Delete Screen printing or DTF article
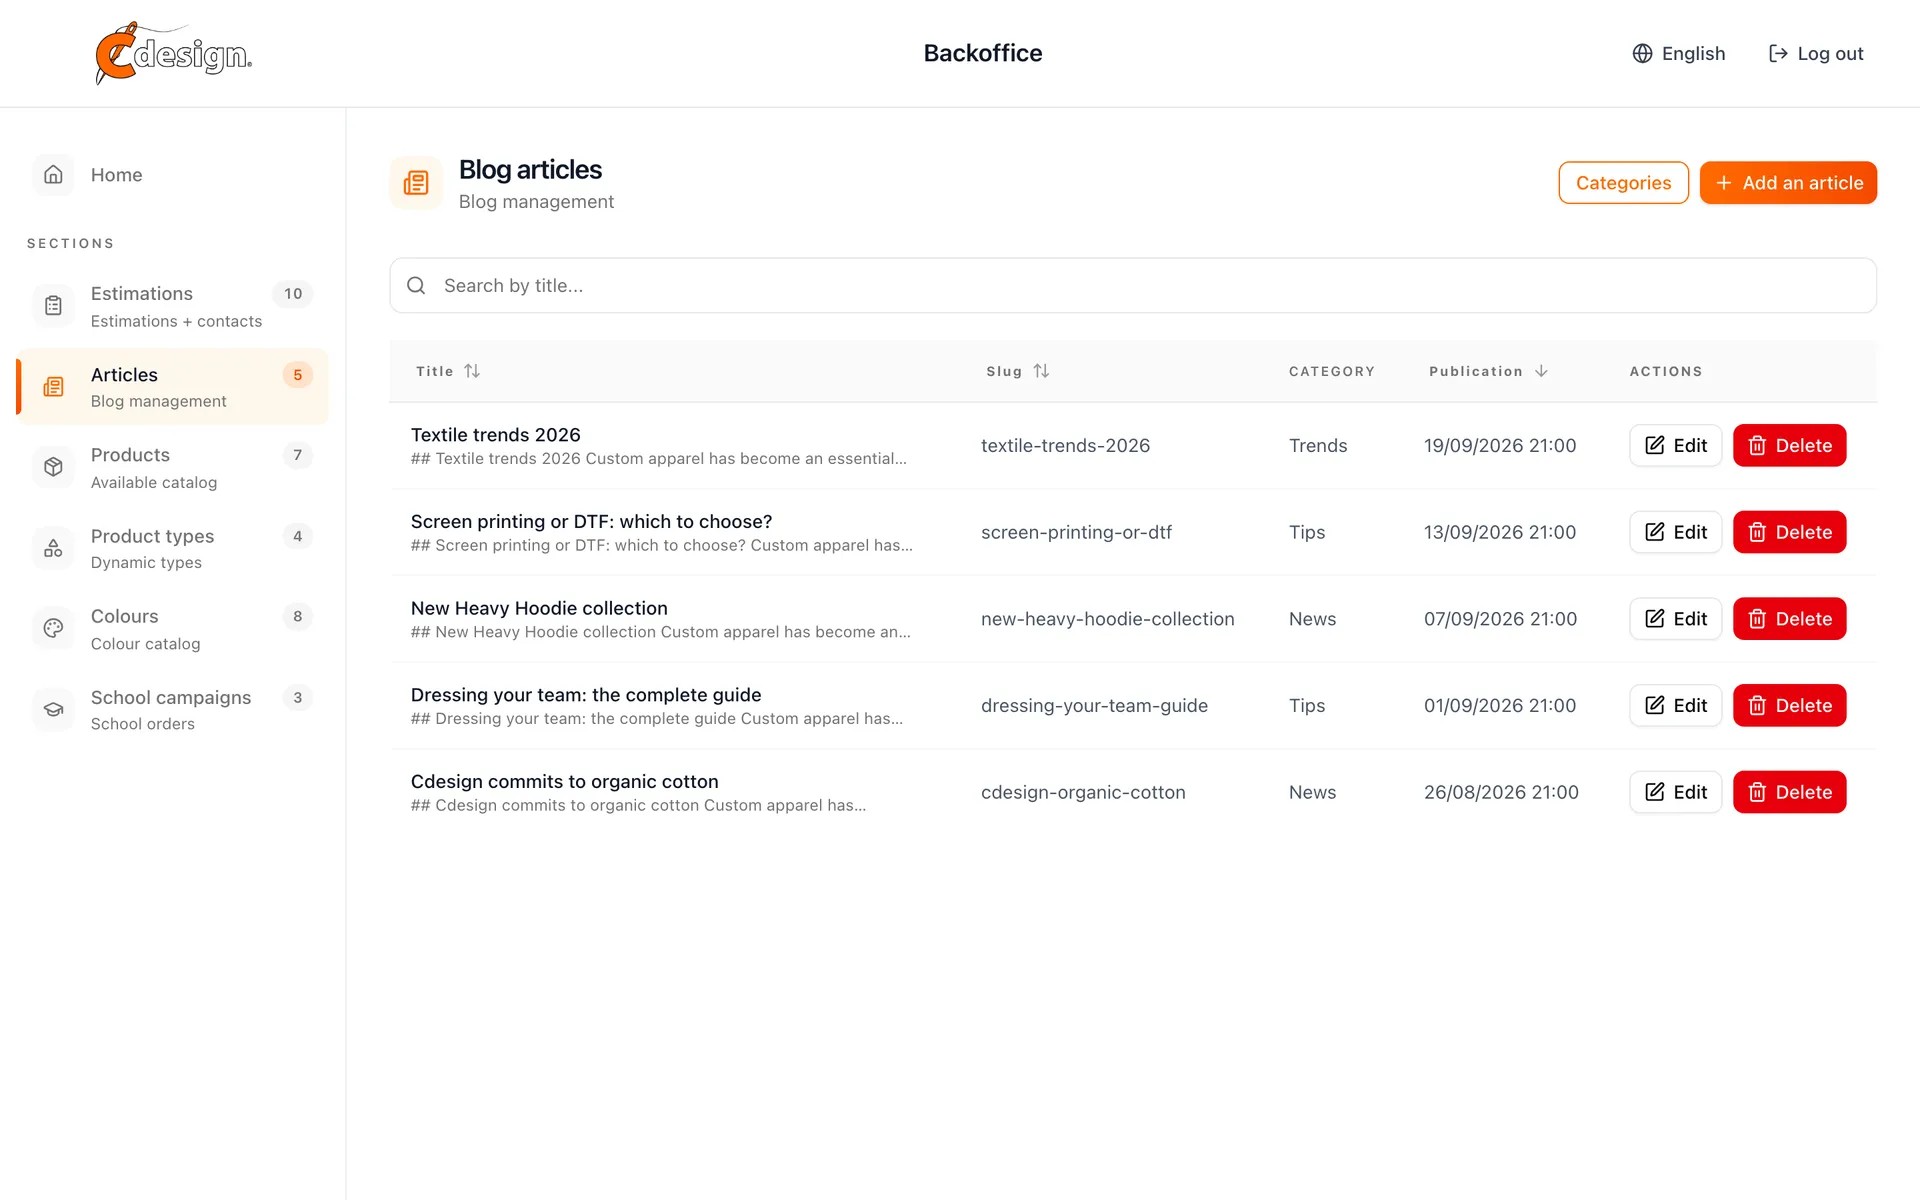Viewport: 1920px width, 1200px height. (1789, 532)
